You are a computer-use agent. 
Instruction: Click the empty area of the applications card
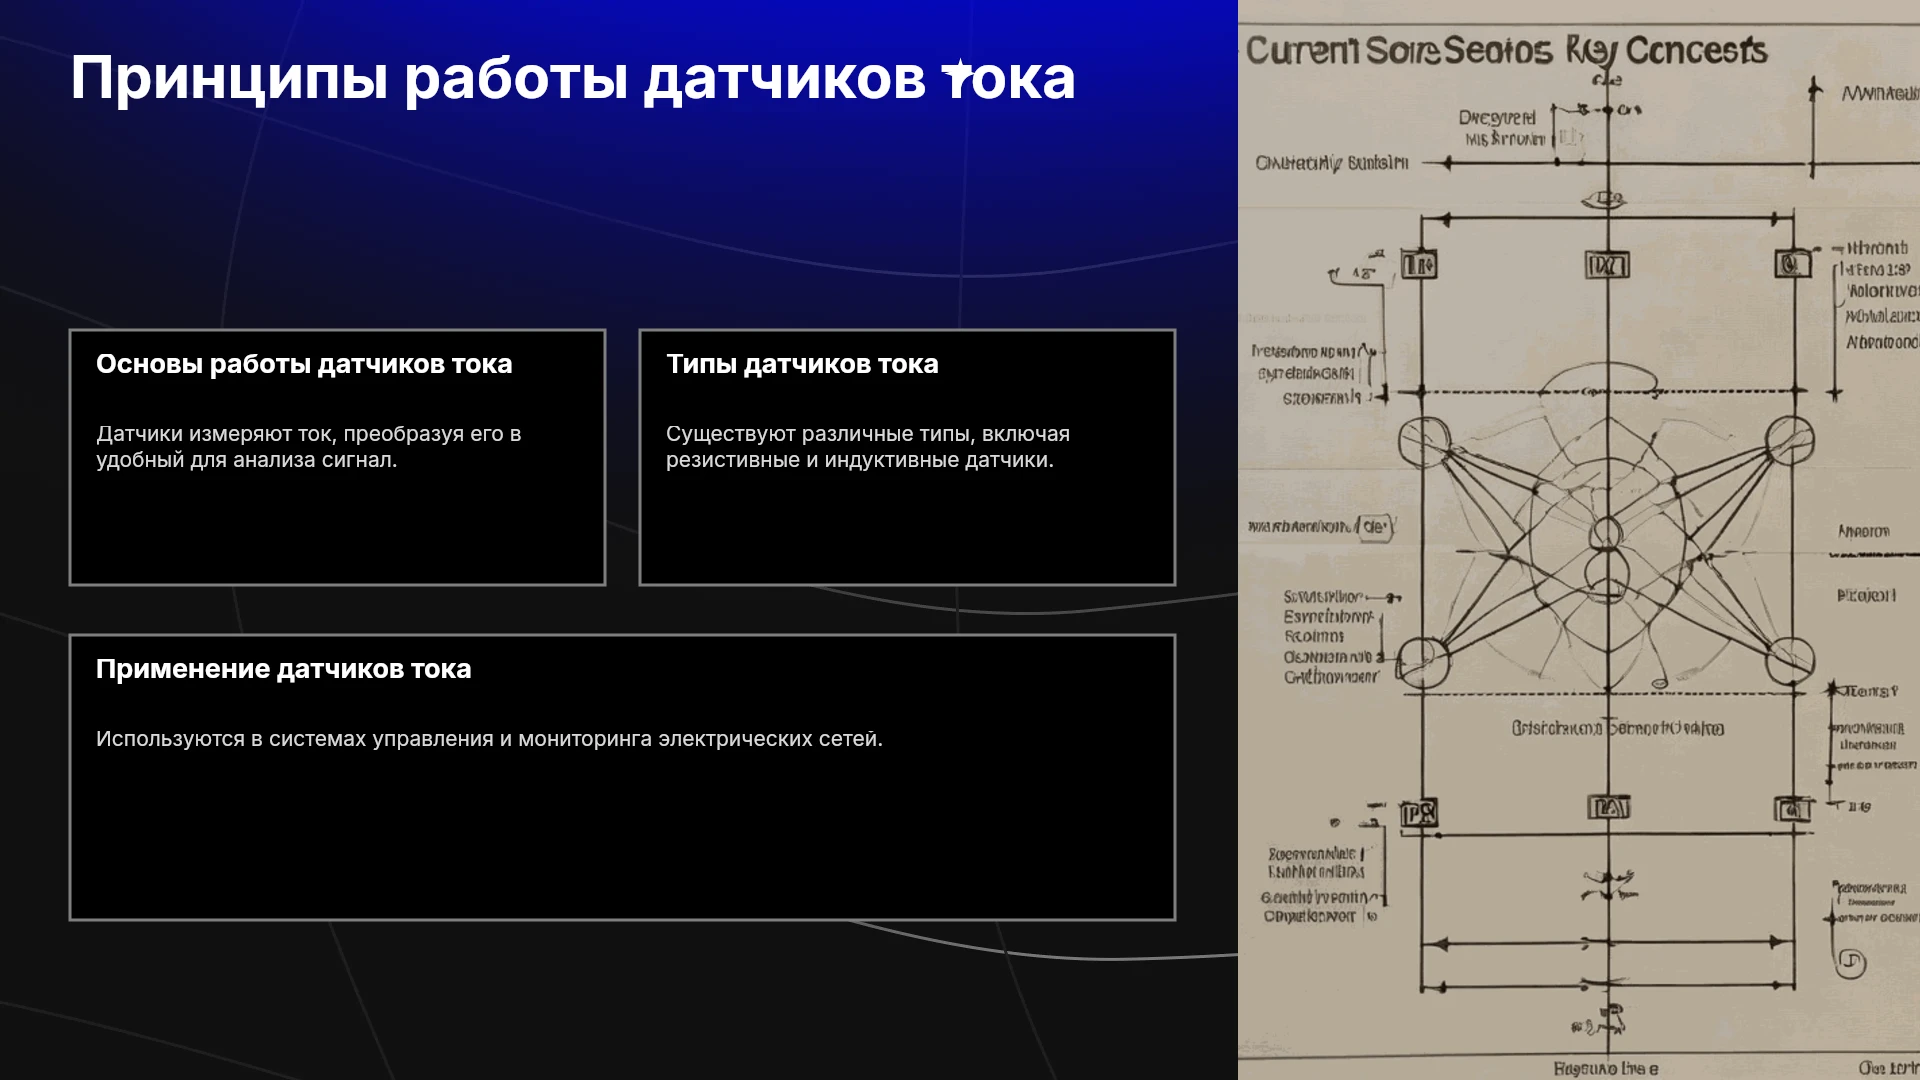tap(622, 840)
